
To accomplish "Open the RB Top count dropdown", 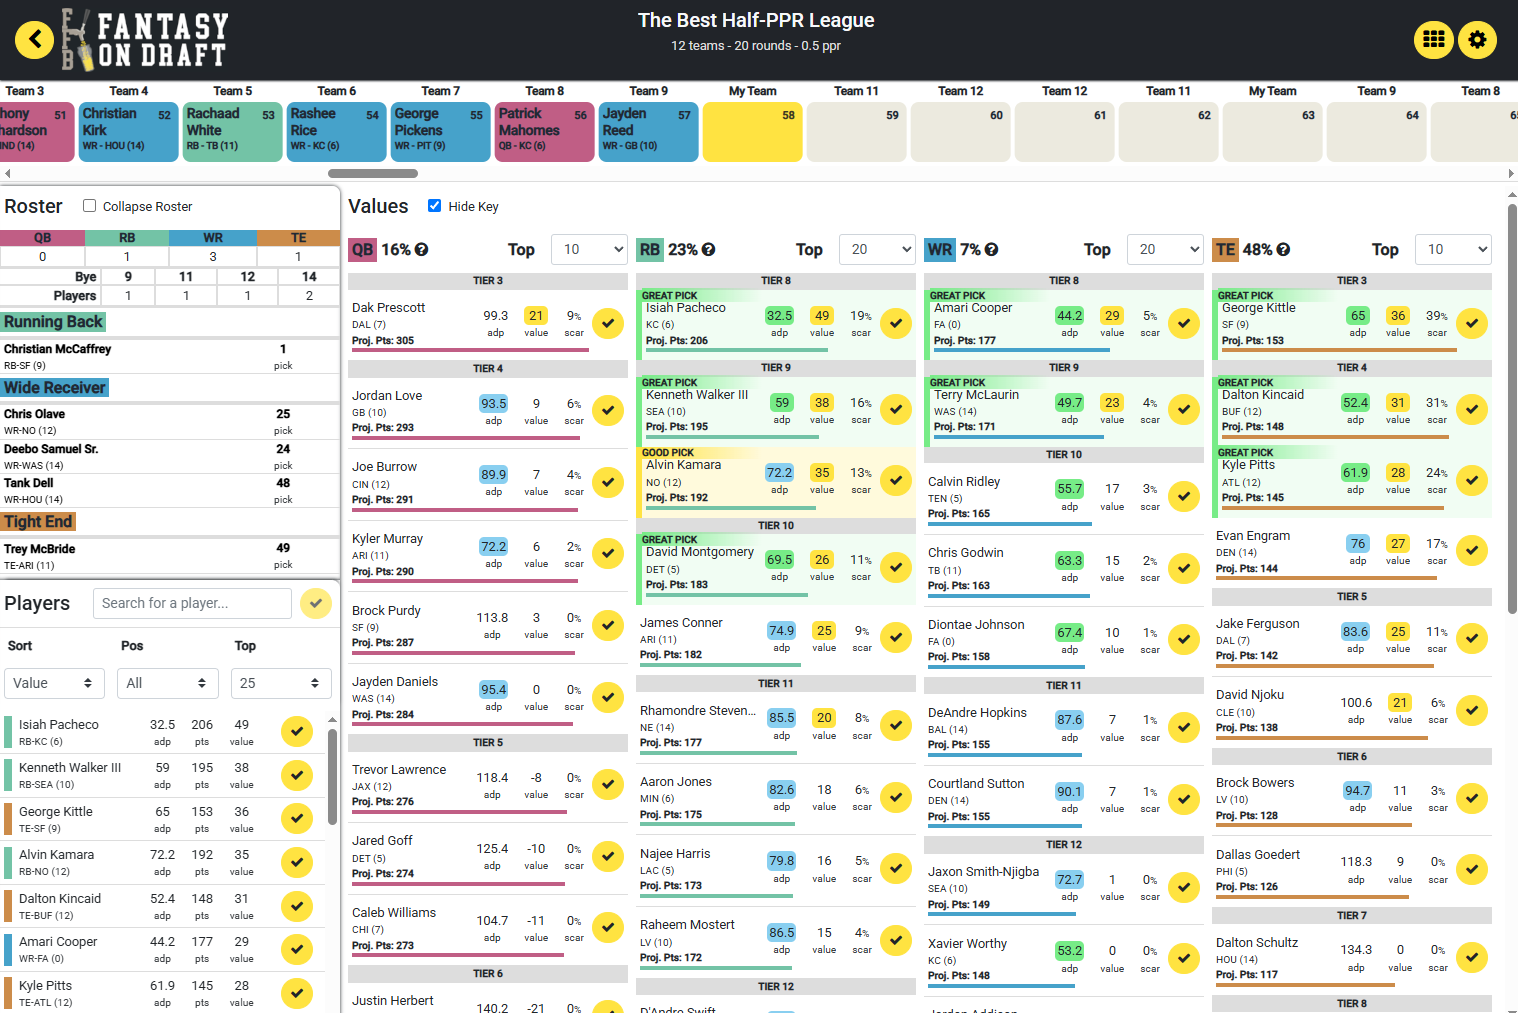I will 877,250.
